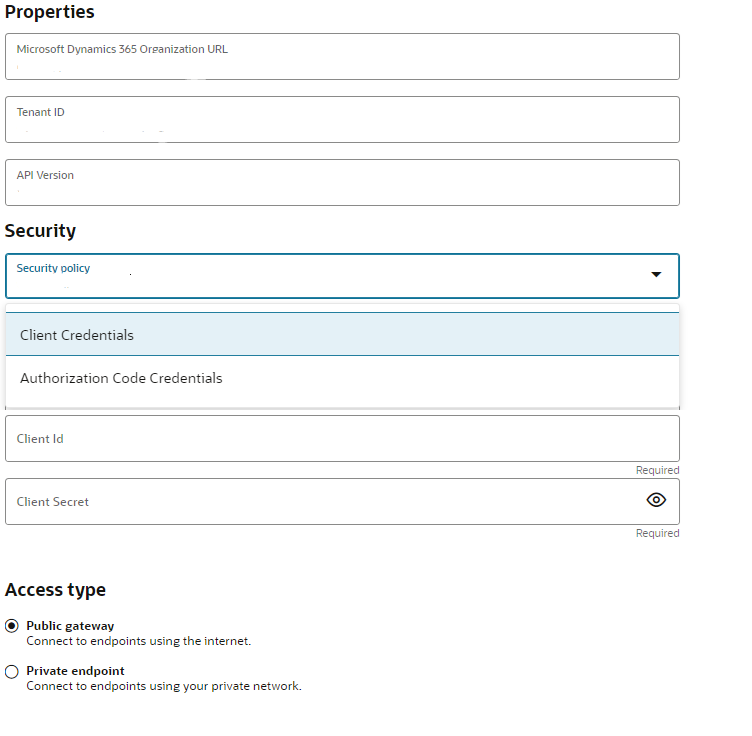Click the Properties section heading

(x=50, y=12)
